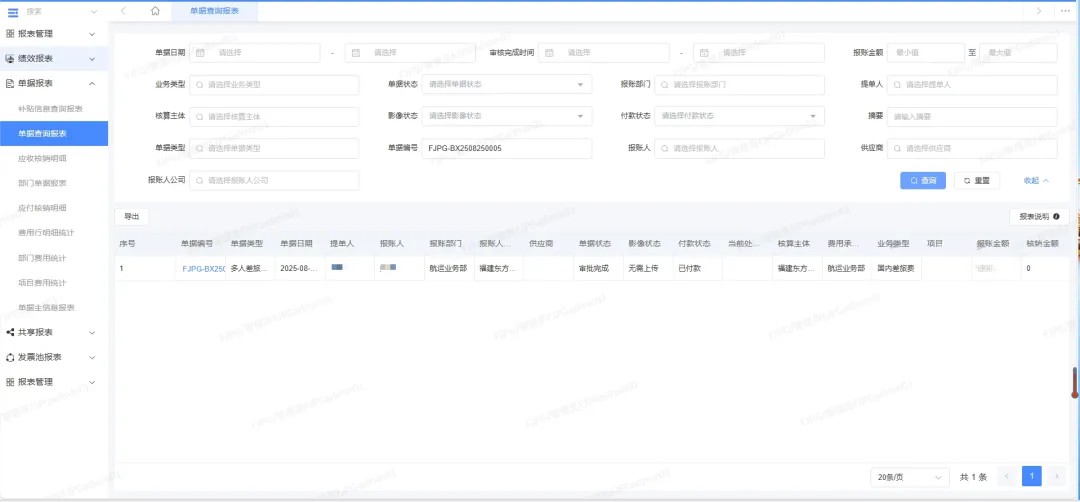Click the right arrow tab navigation icon

click(x=1039, y=10)
